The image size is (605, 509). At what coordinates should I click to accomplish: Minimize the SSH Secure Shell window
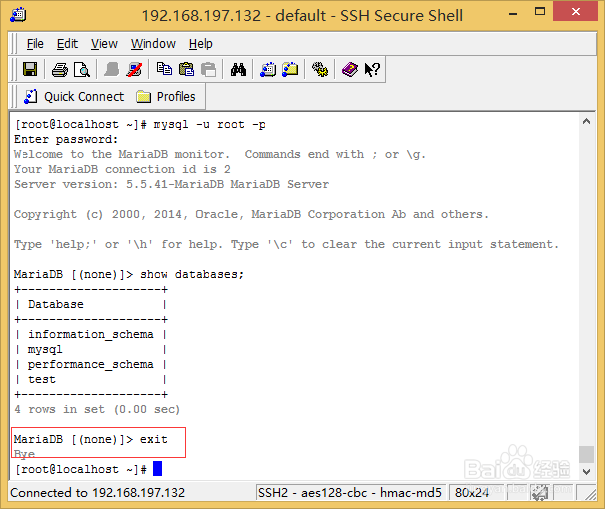click(513, 14)
